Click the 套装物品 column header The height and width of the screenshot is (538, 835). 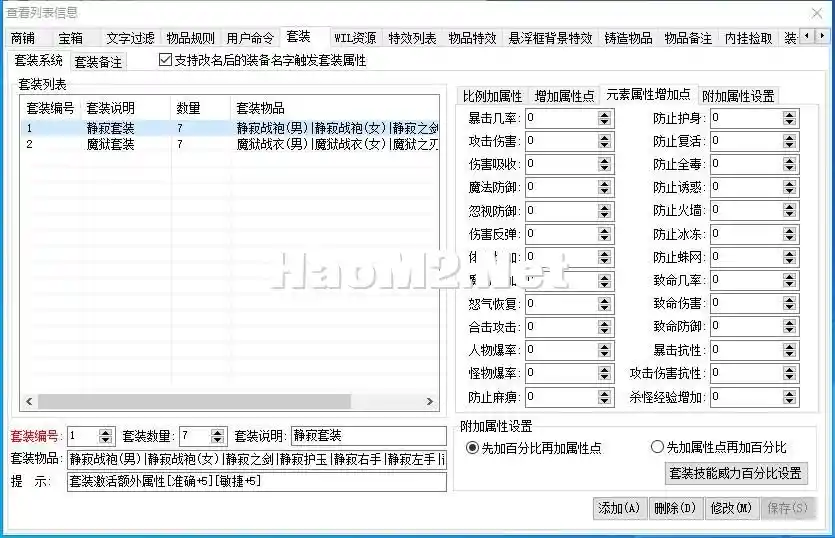click(334, 108)
